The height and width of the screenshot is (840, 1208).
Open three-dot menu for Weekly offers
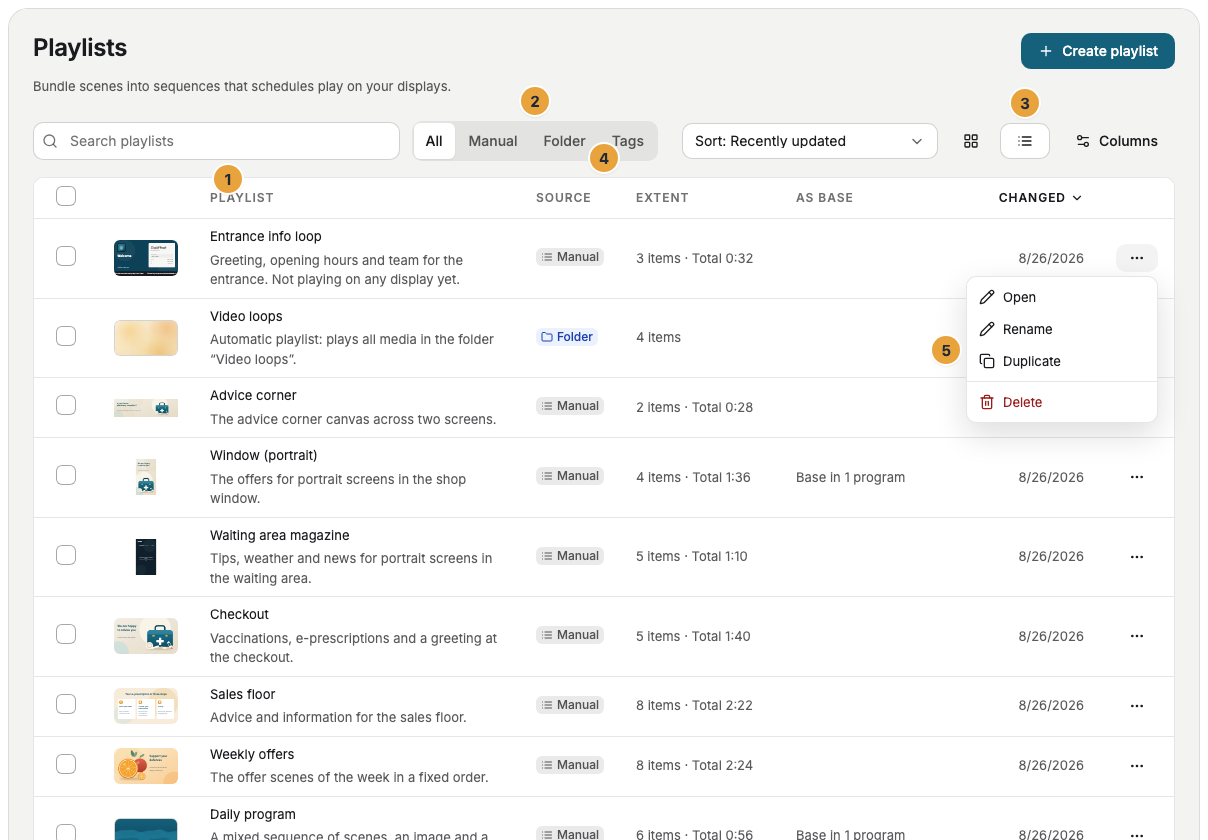(x=1137, y=765)
